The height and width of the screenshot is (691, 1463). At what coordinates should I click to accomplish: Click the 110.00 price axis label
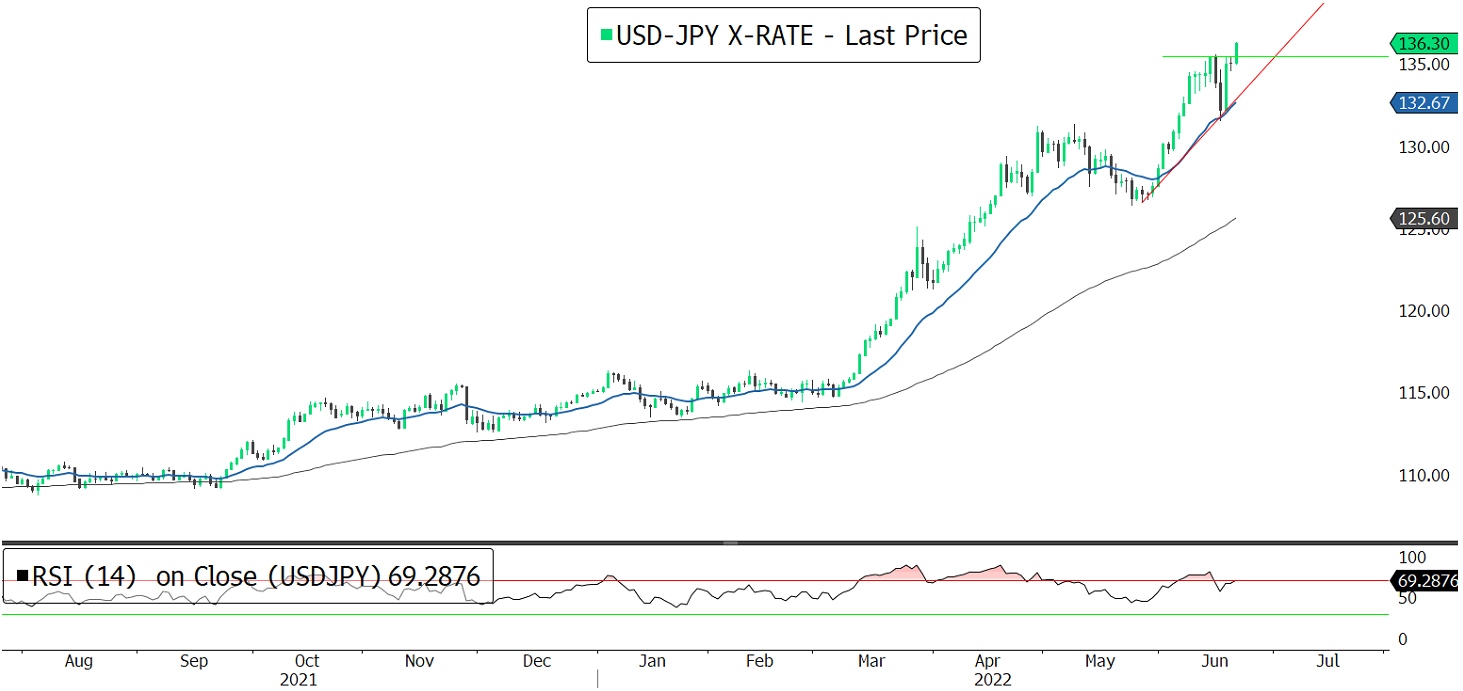[1425, 475]
